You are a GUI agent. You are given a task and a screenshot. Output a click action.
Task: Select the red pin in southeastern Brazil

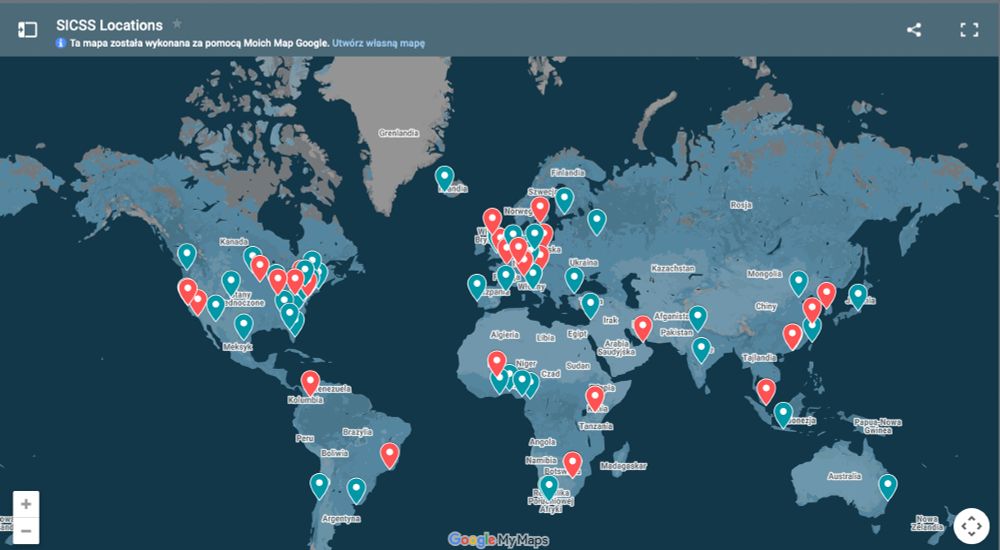click(390, 456)
